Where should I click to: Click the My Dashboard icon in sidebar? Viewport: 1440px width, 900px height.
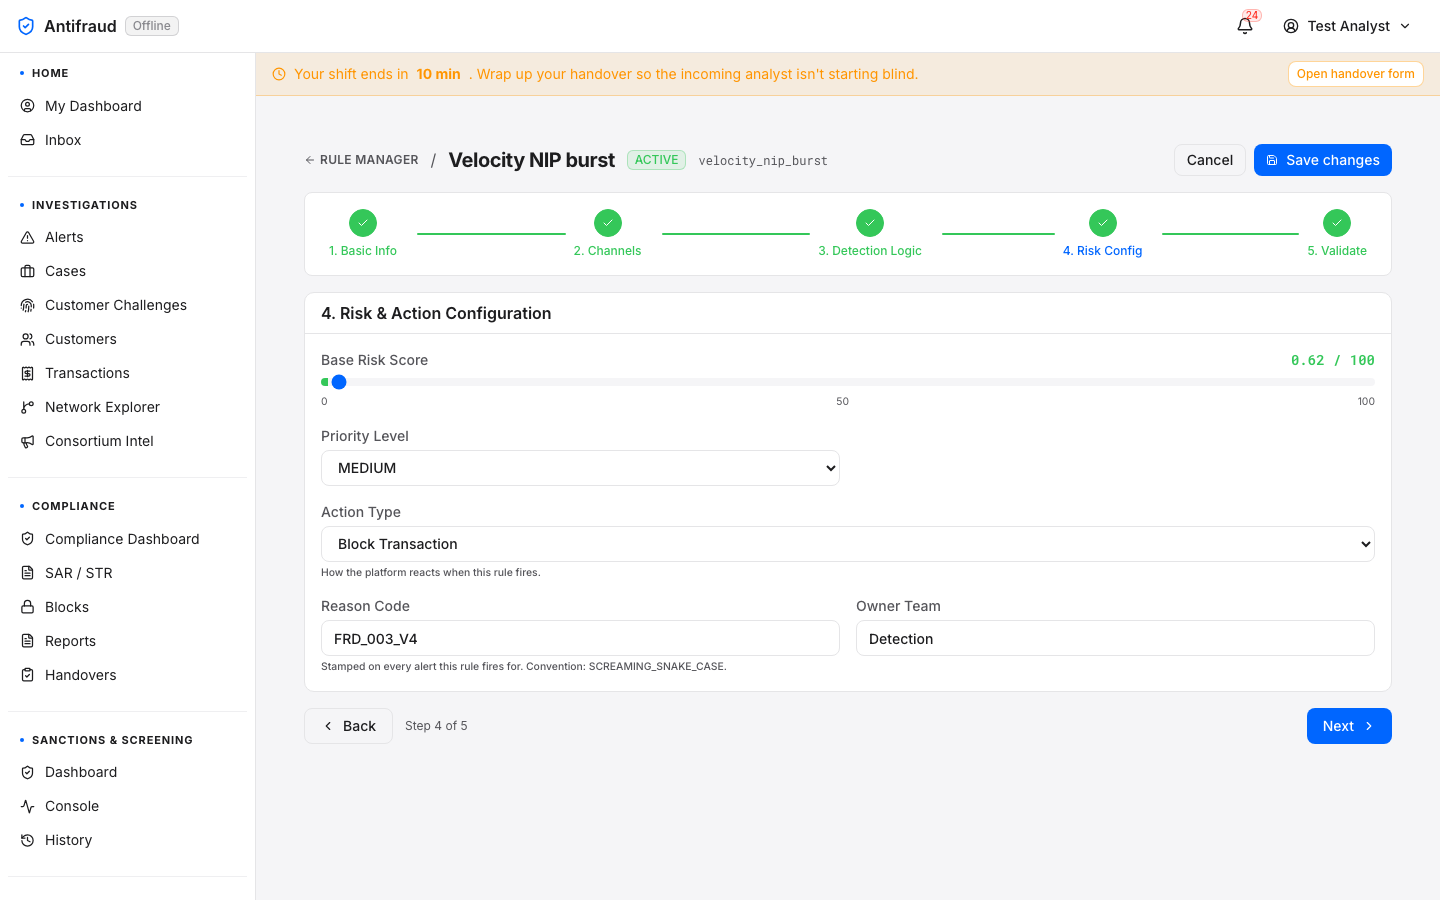pos(28,106)
